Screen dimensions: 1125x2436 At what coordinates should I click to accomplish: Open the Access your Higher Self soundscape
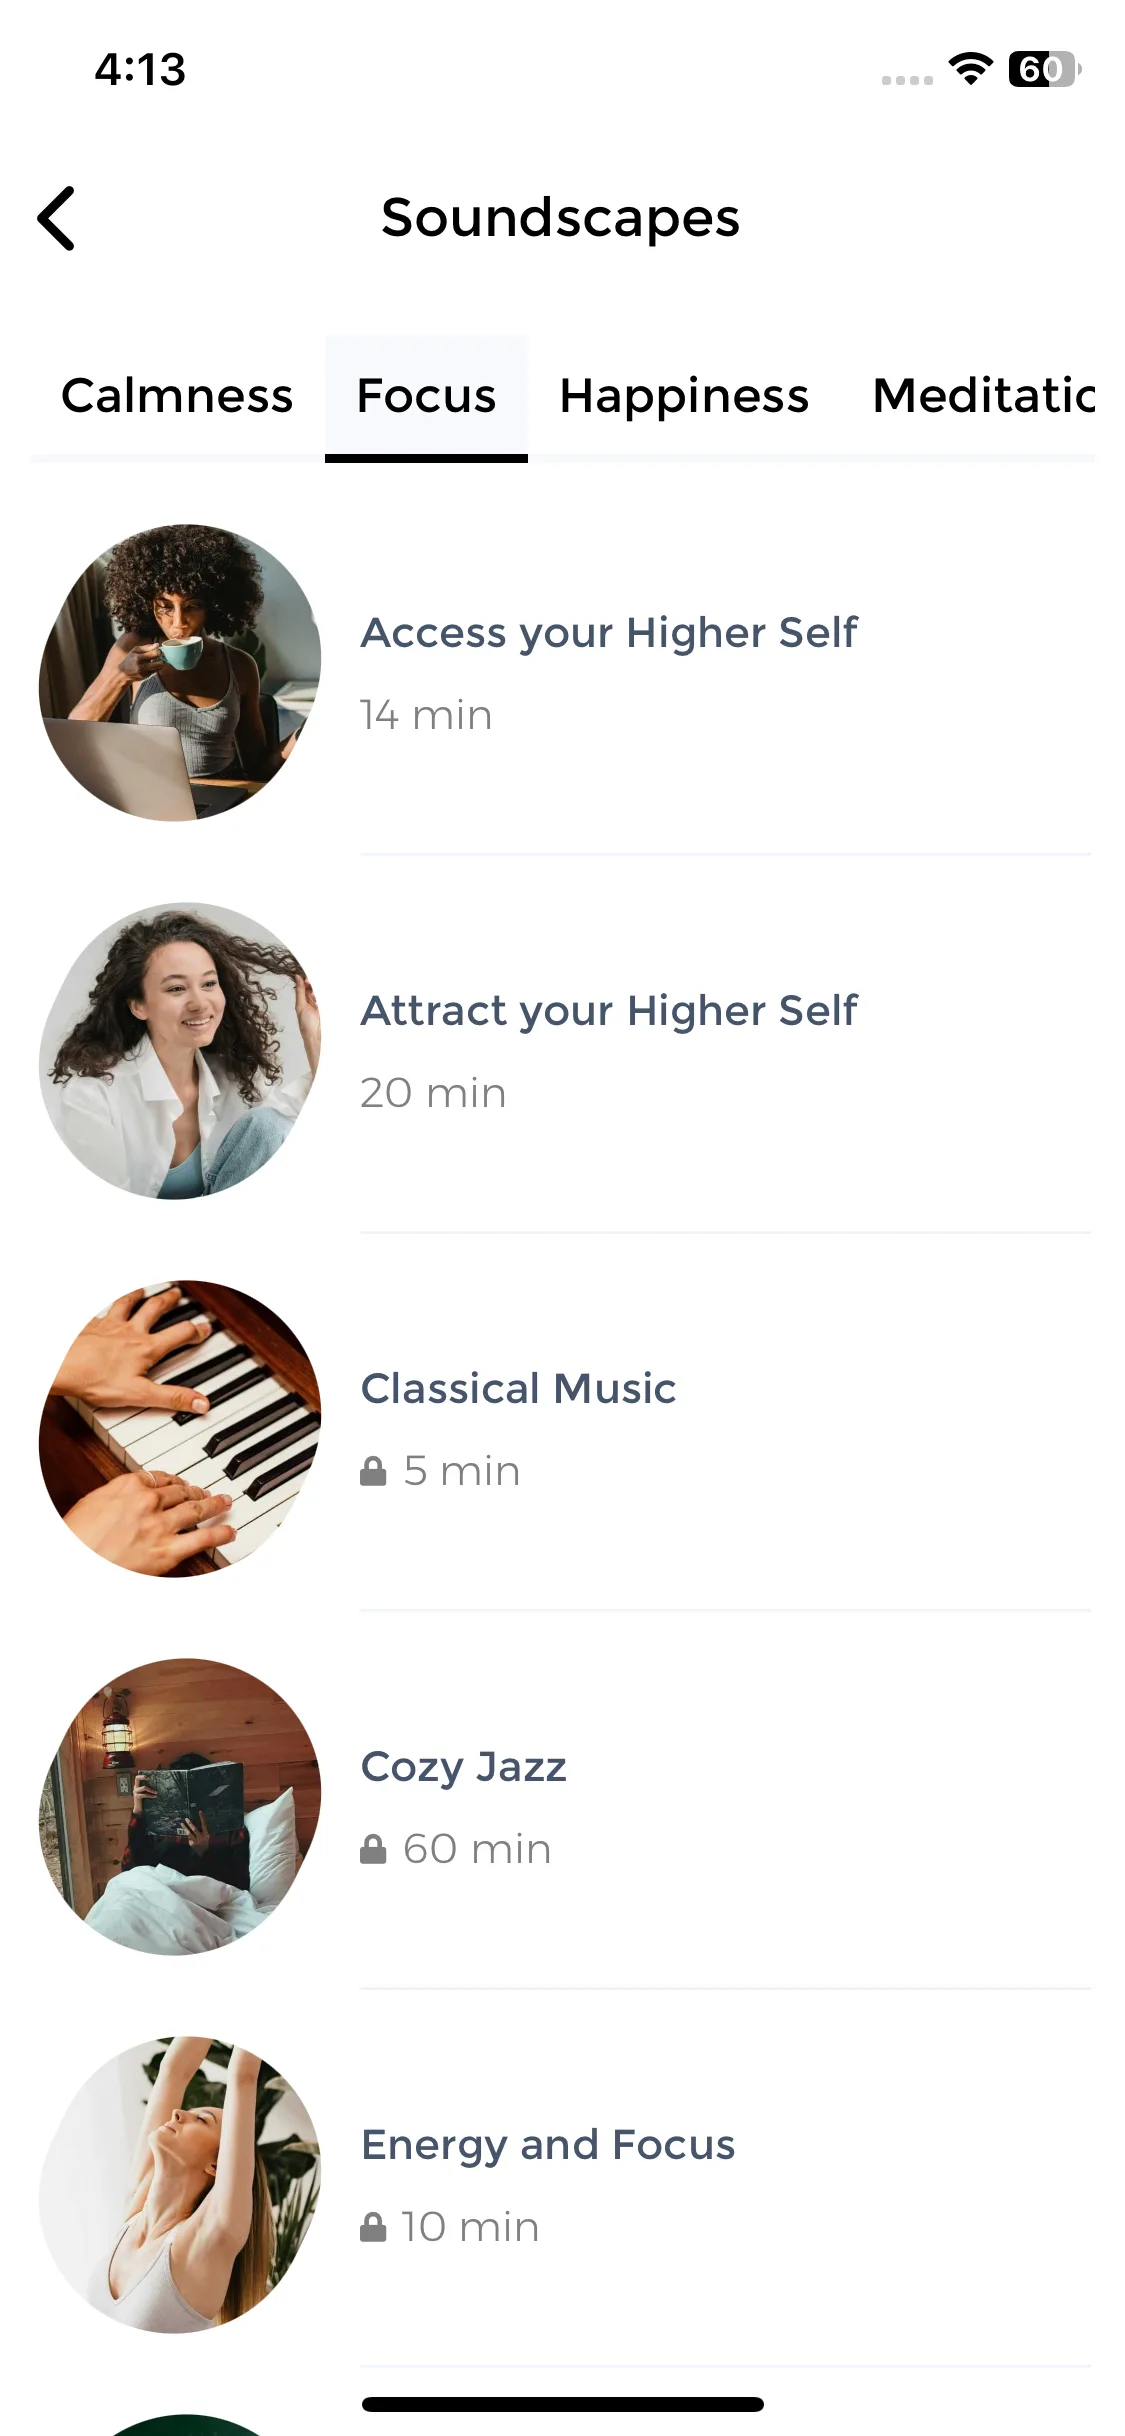pyautogui.click(x=609, y=633)
